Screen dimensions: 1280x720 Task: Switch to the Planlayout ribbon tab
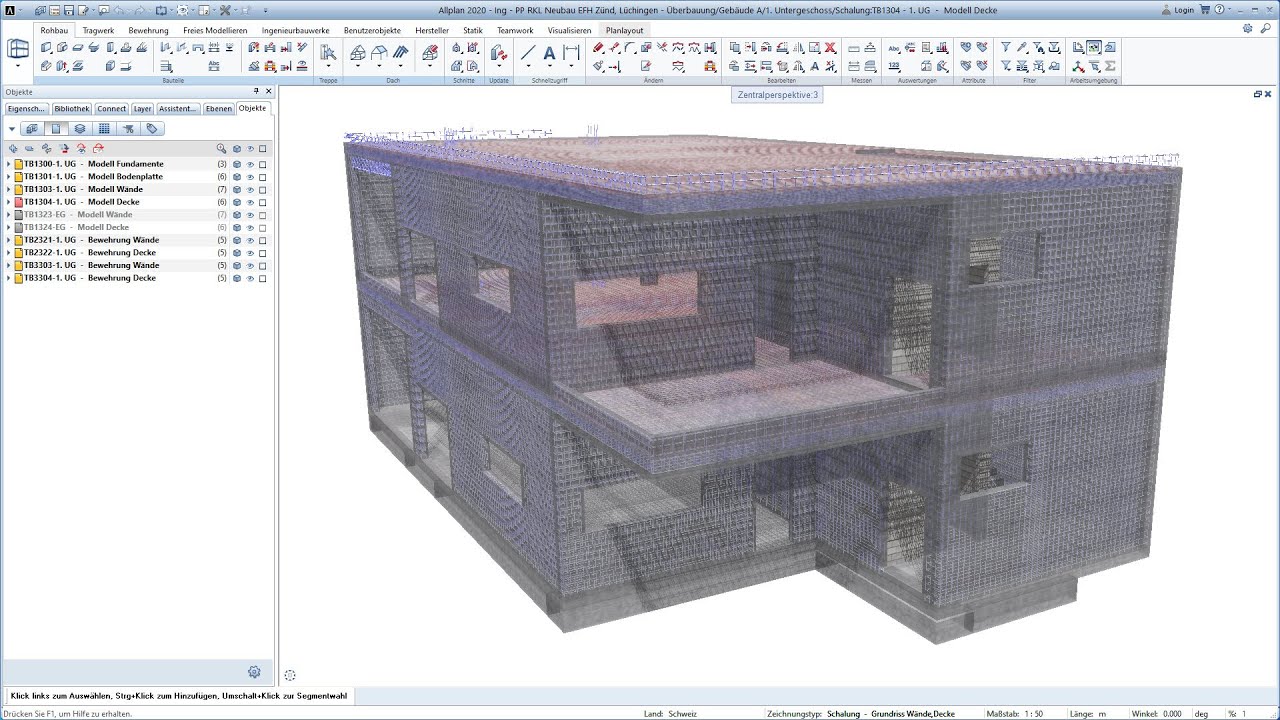625,30
